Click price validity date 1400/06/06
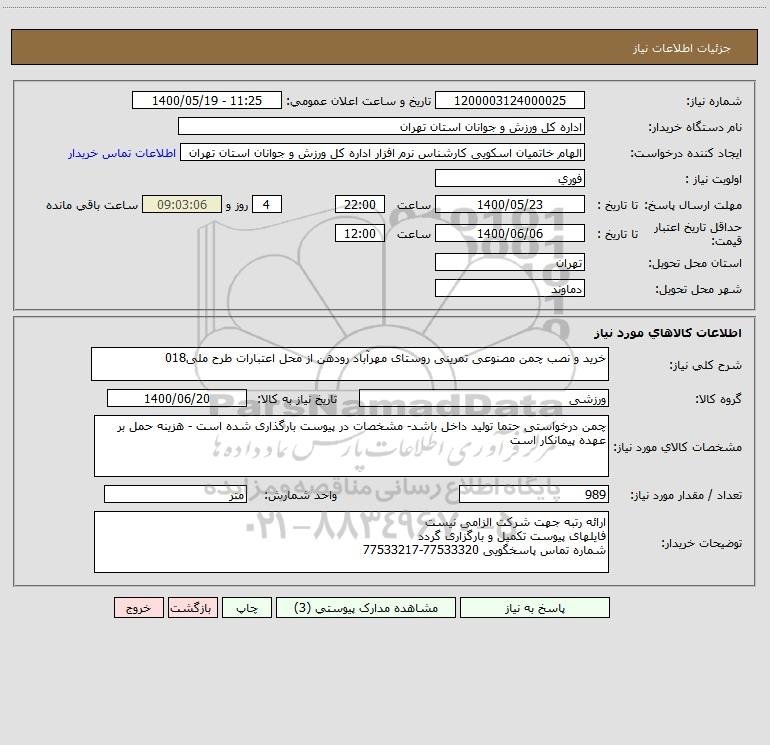The height and width of the screenshot is (745, 770). click(510, 233)
